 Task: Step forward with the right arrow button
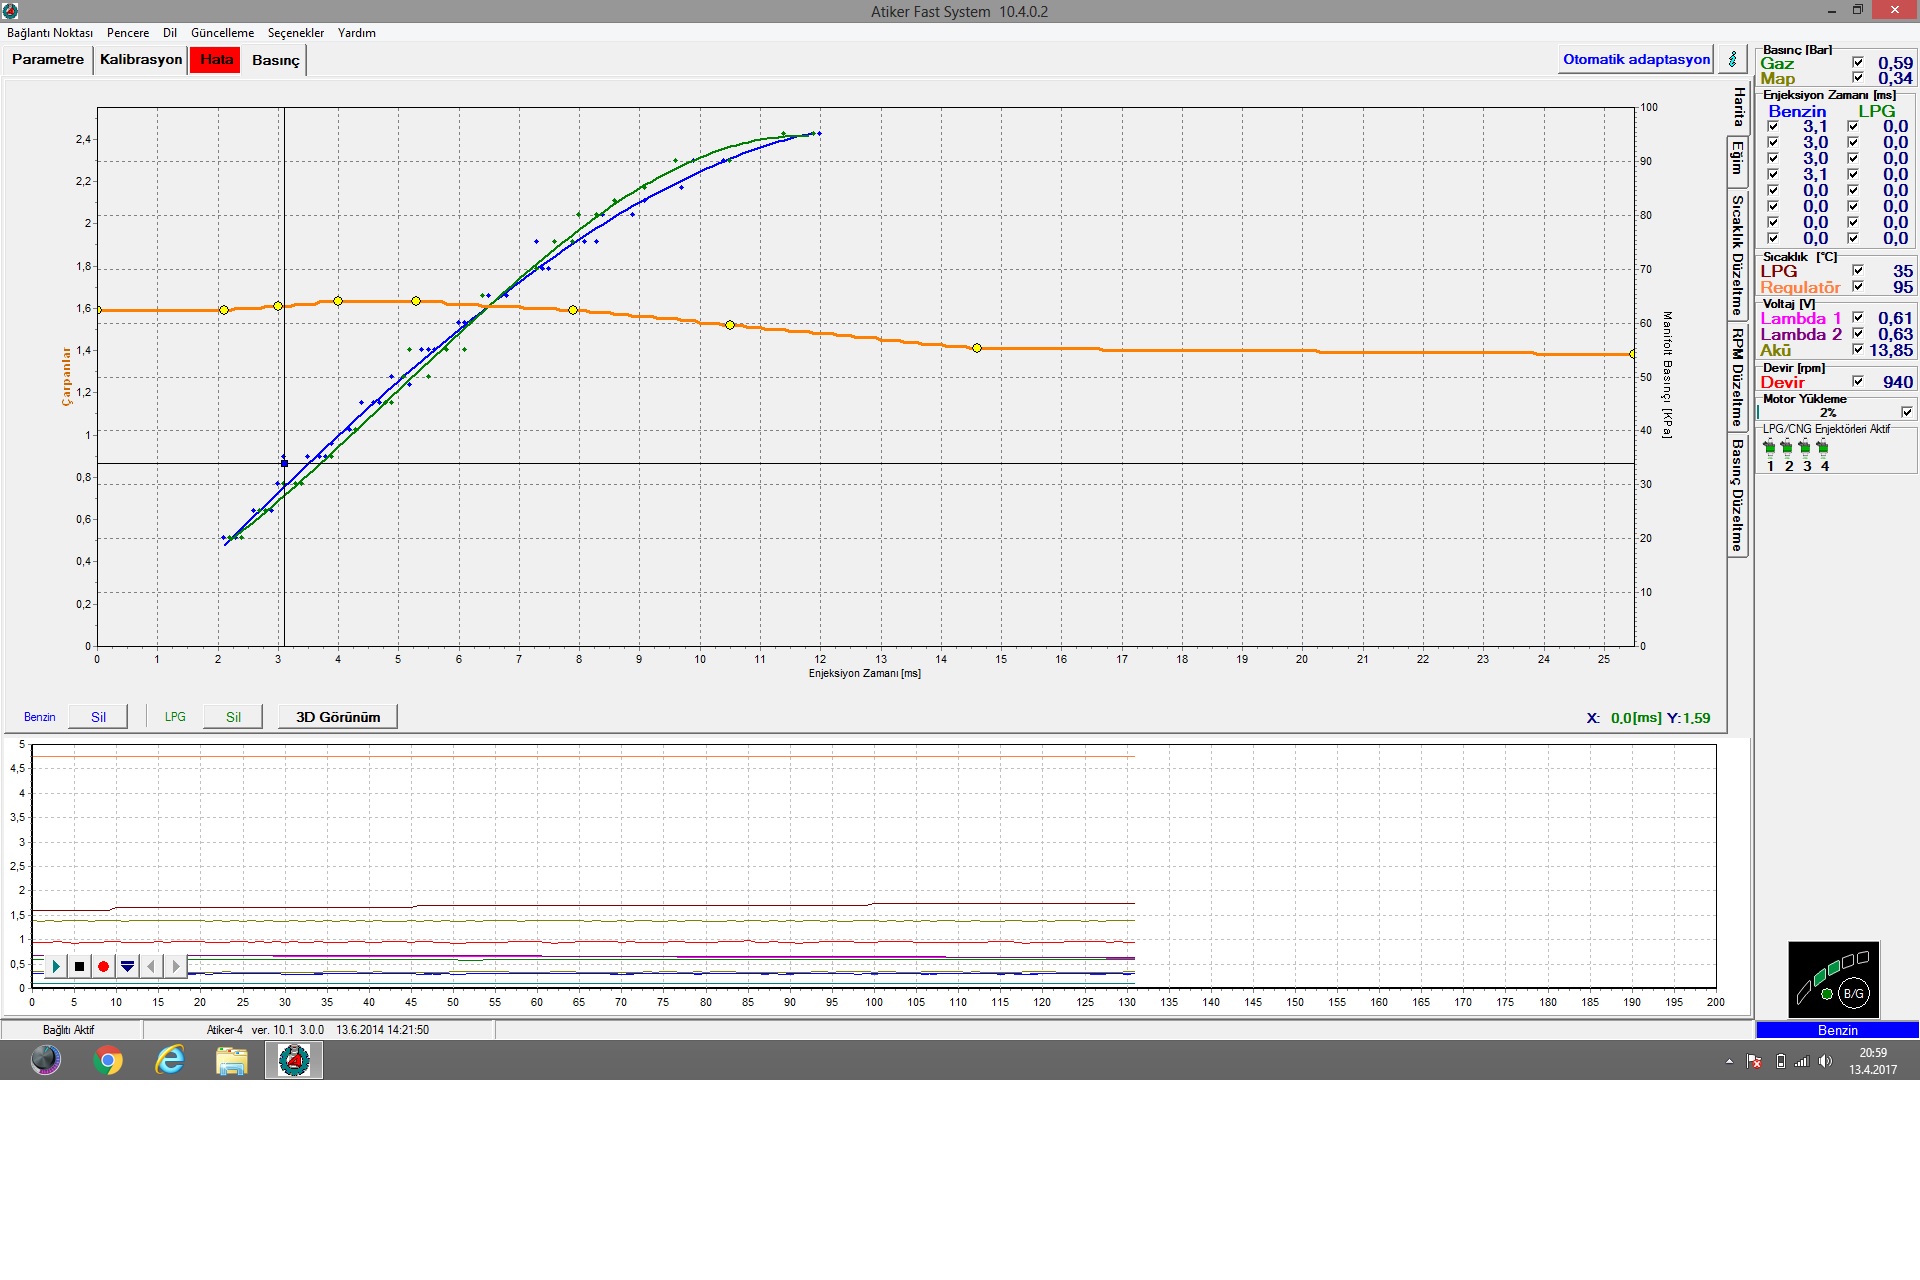pos(175,966)
